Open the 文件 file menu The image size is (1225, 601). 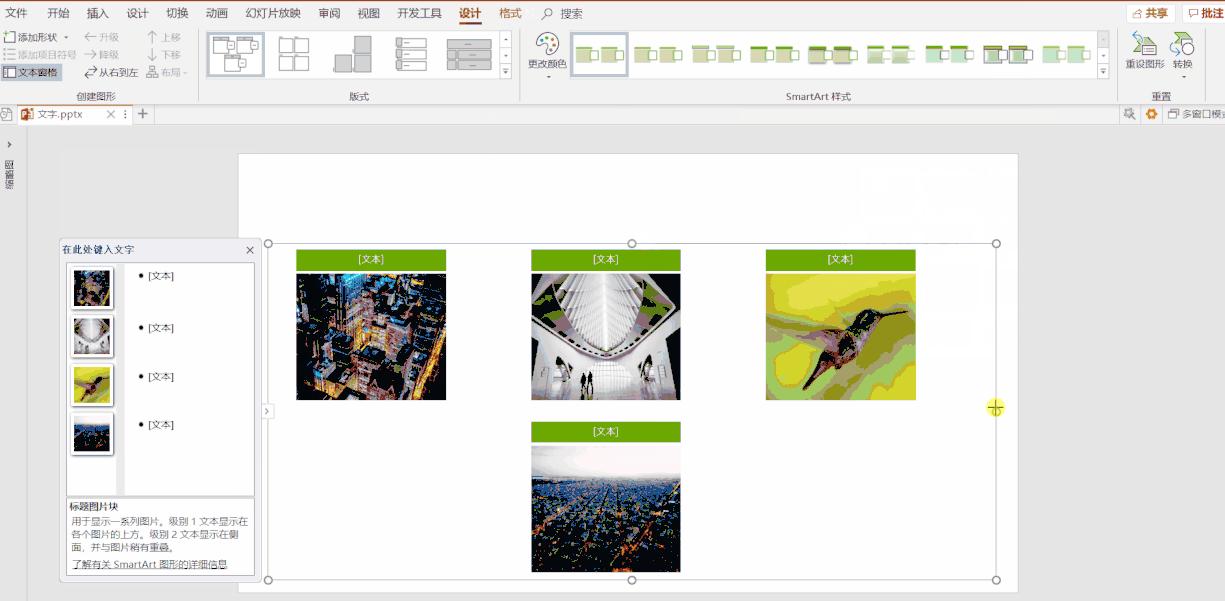click(x=17, y=14)
